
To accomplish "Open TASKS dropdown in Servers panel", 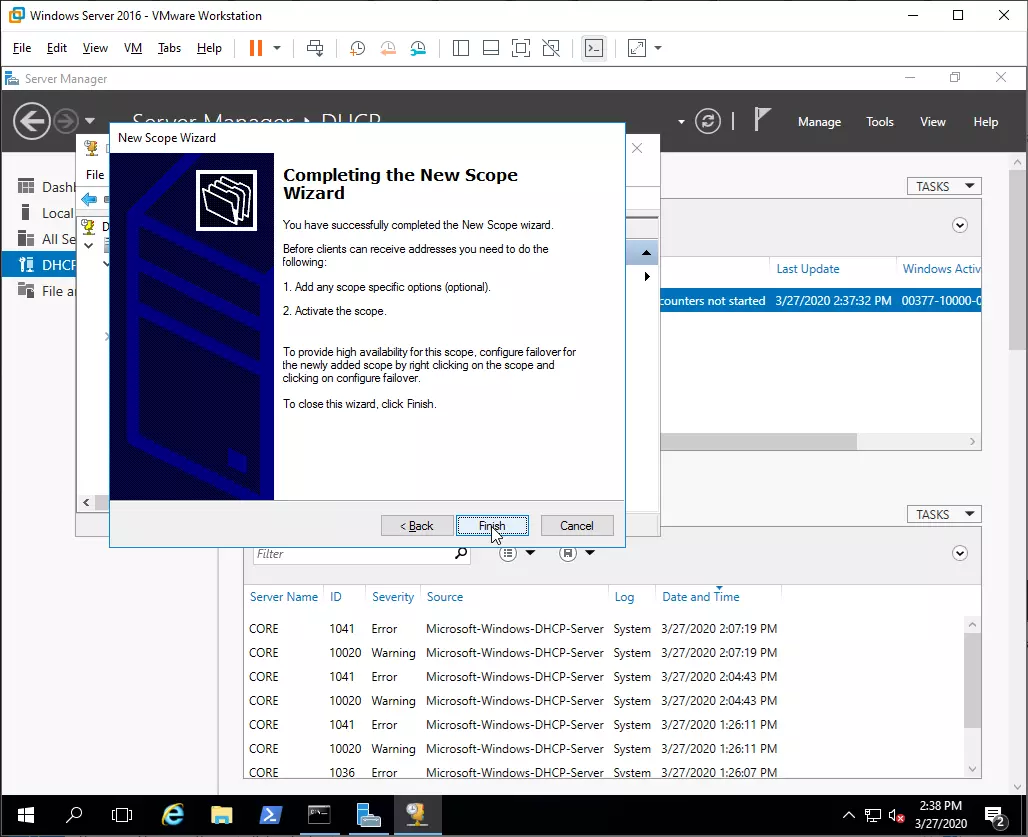I will pyautogui.click(x=944, y=186).
